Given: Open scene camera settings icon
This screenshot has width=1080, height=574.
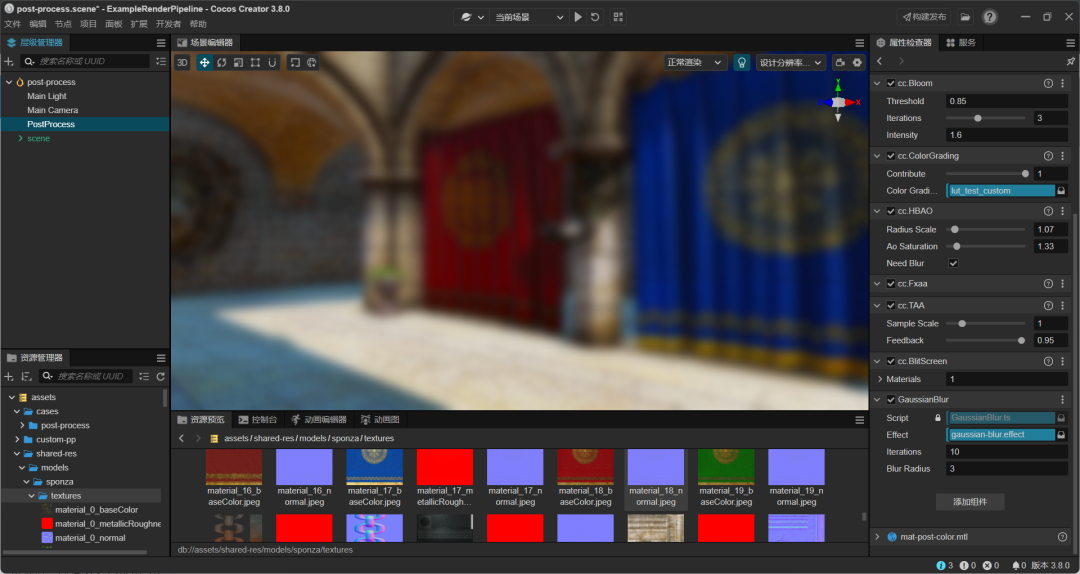Looking at the screenshot, I should click(x=840, y=63).
